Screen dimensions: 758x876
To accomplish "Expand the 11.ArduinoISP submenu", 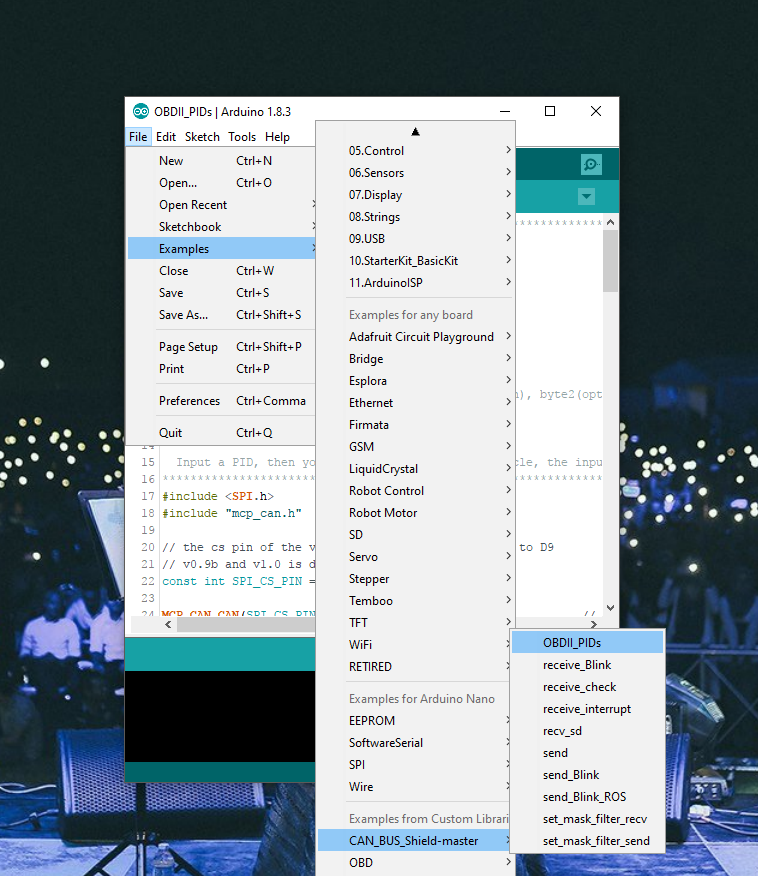I will (x=415, y=283).
